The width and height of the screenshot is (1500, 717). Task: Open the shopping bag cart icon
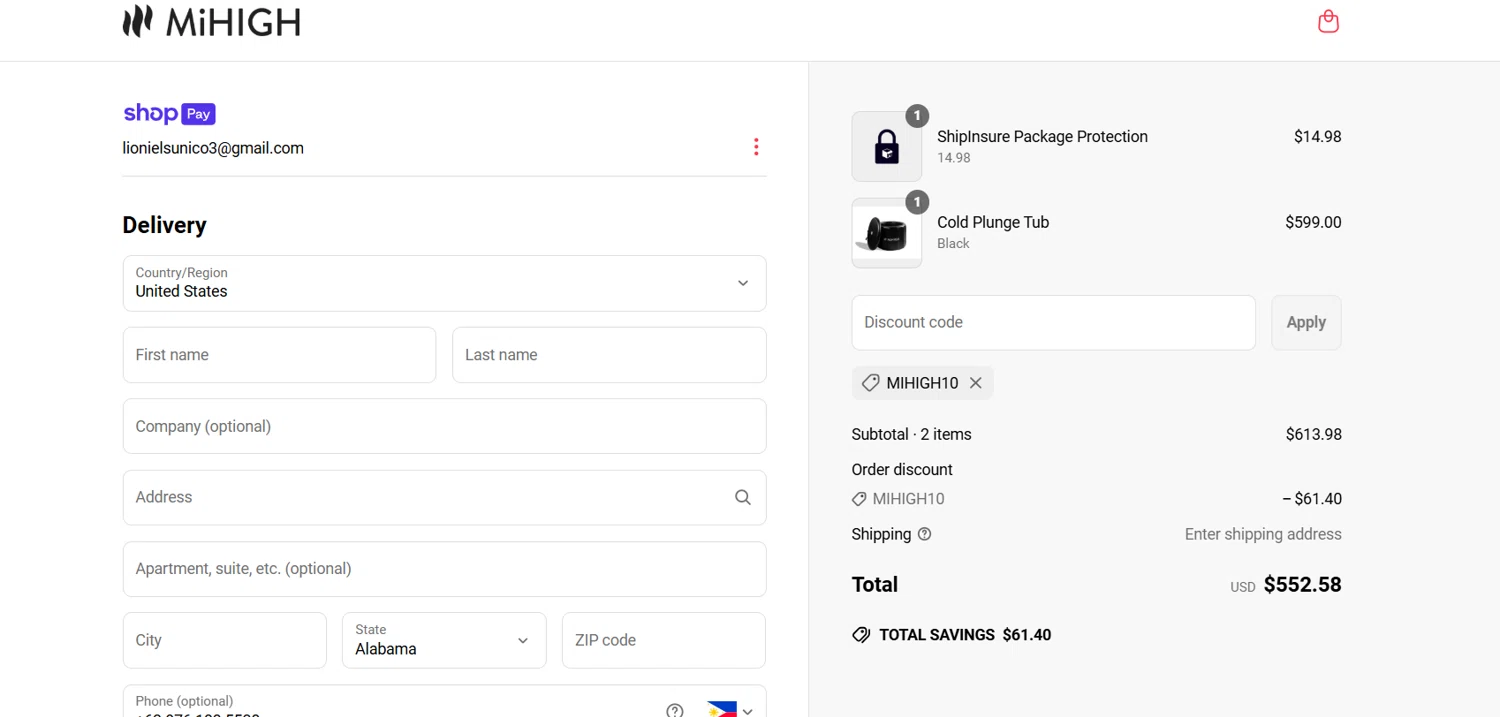coord(1328,21)
